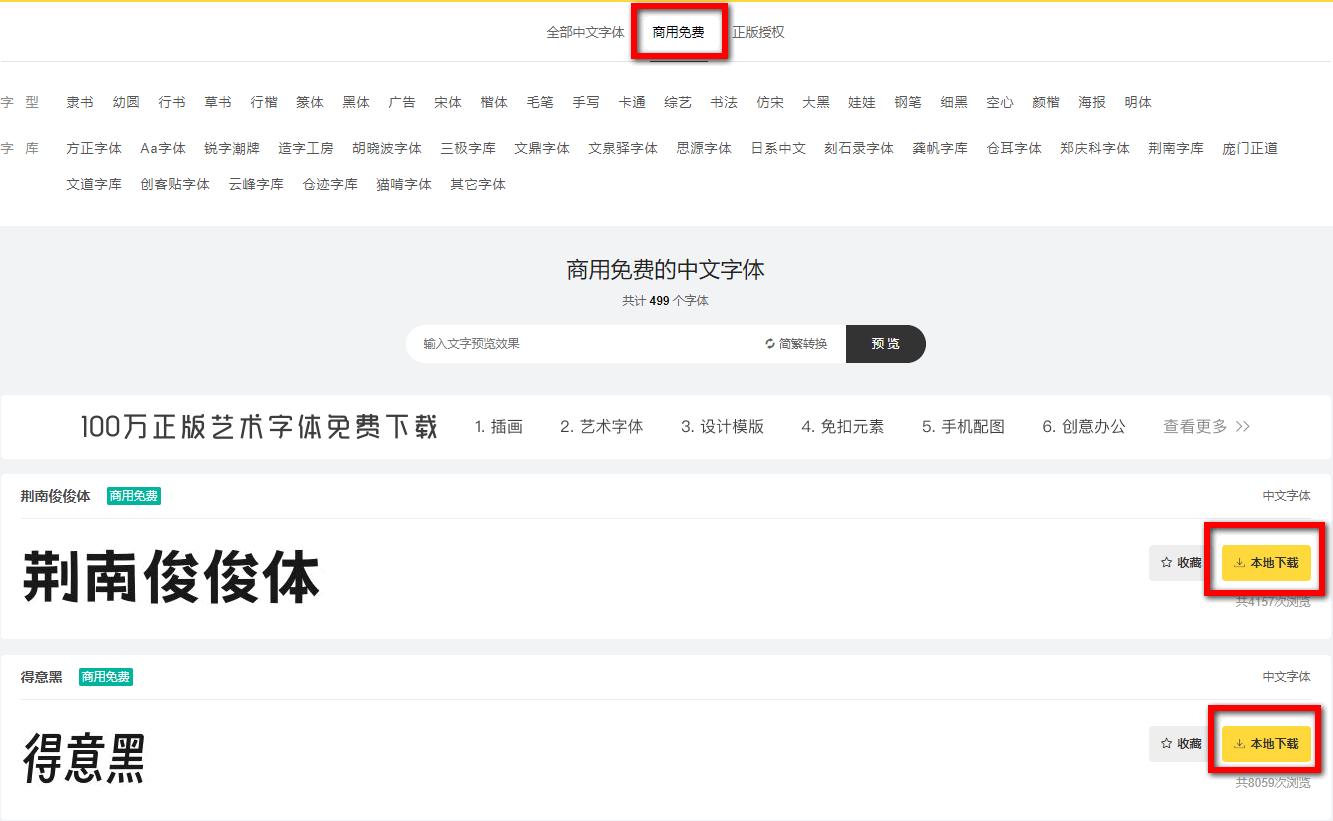Click the 商用免费 badge beside 得意黑
The width and height of the screenshot is (1333, 821).
(106, 676)
